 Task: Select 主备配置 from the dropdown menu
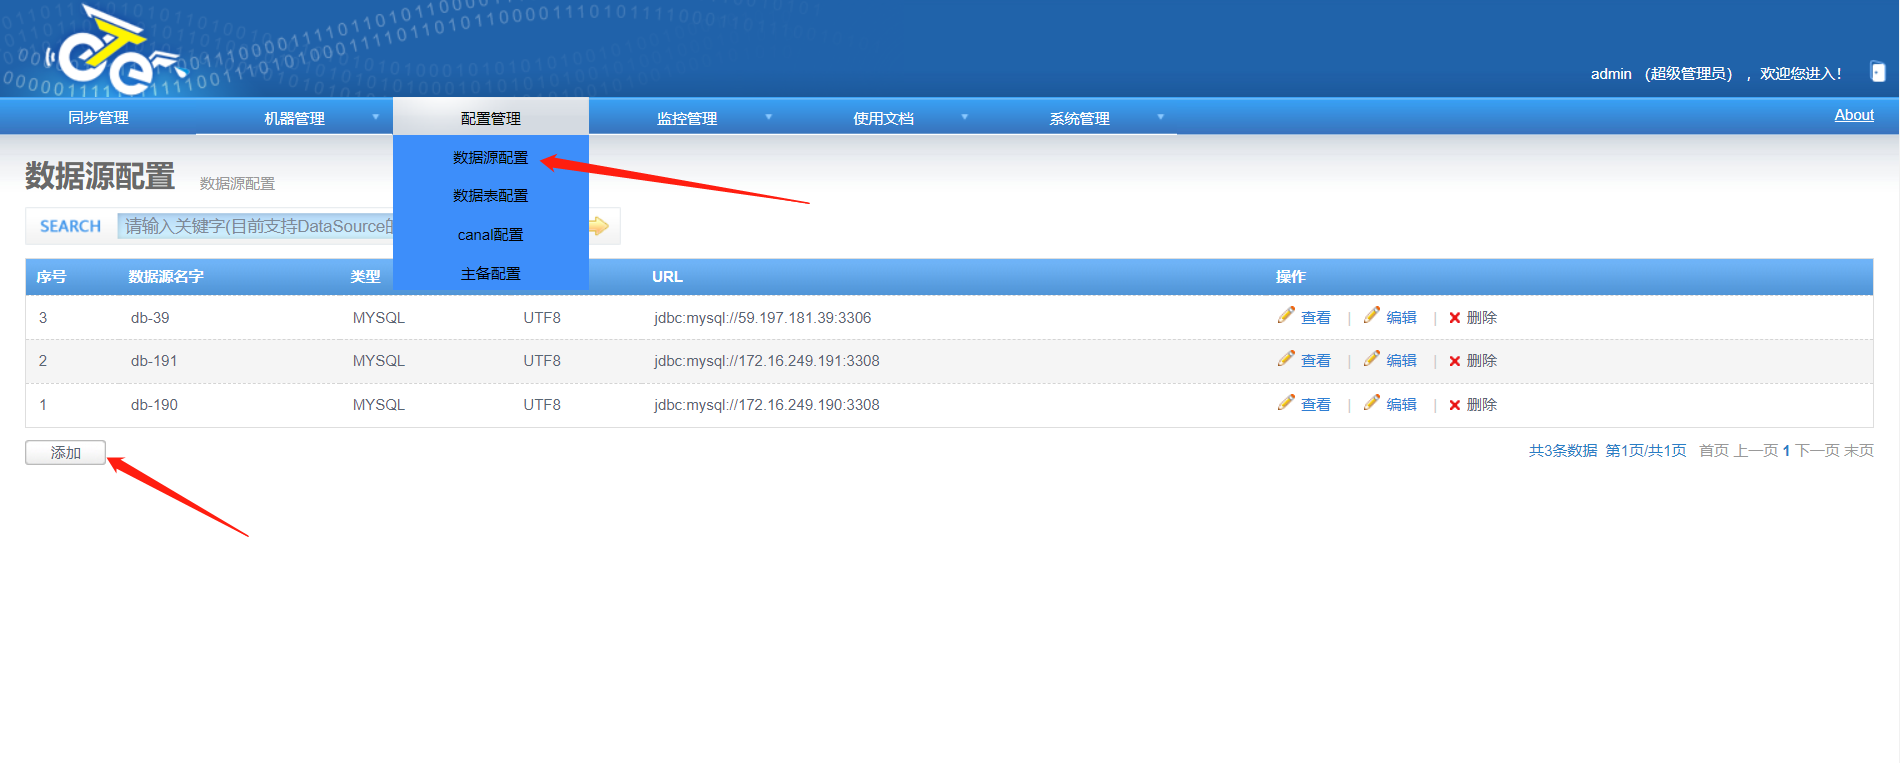point(490,274)
